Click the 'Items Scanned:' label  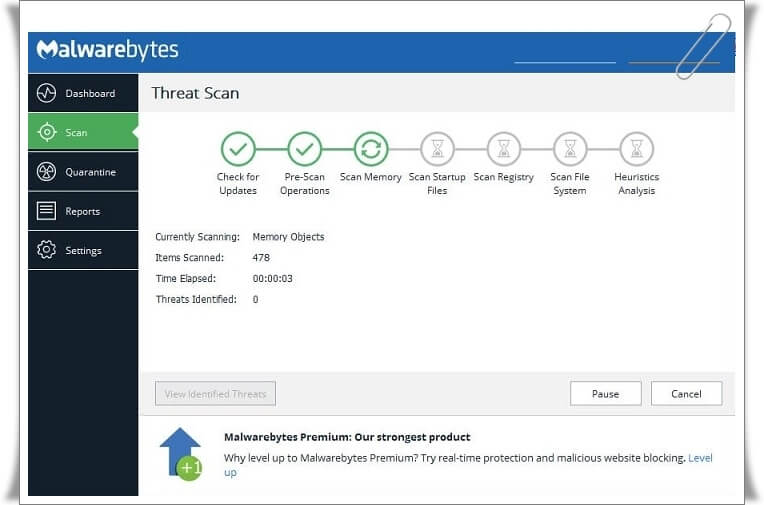pos(190,258)
